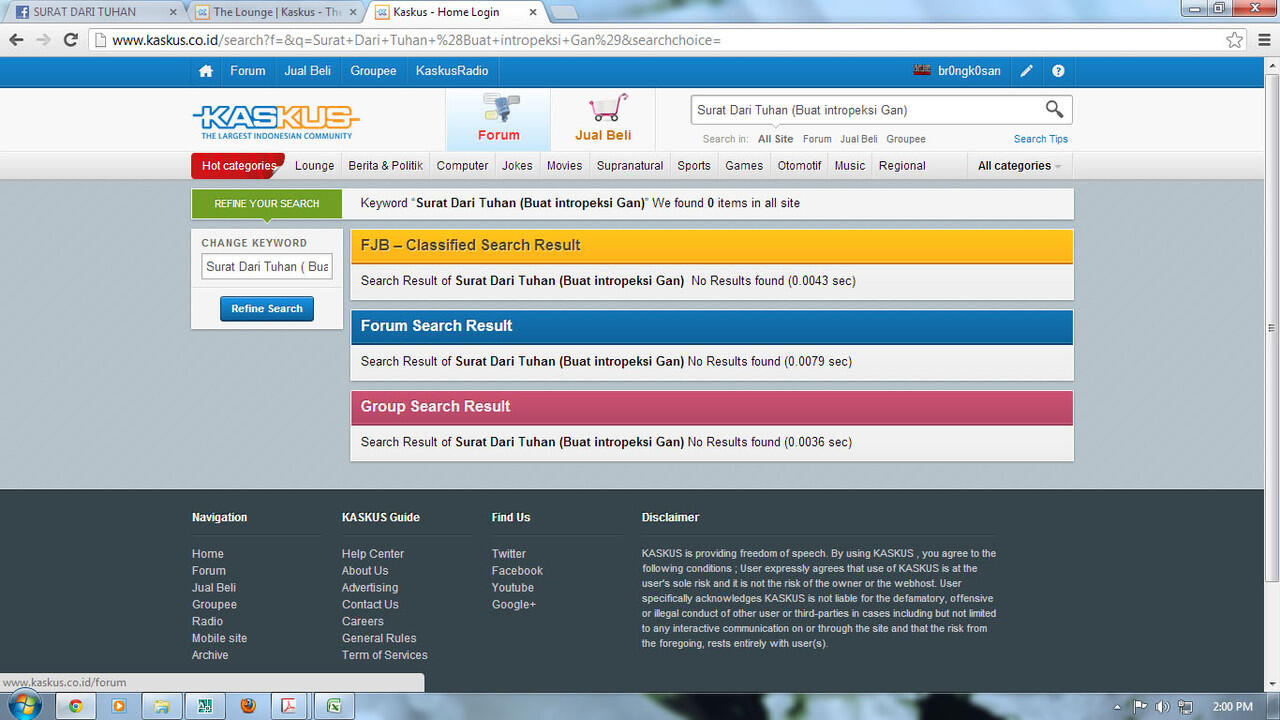Open file explorer taskbar icon

(x=161, y=706)
